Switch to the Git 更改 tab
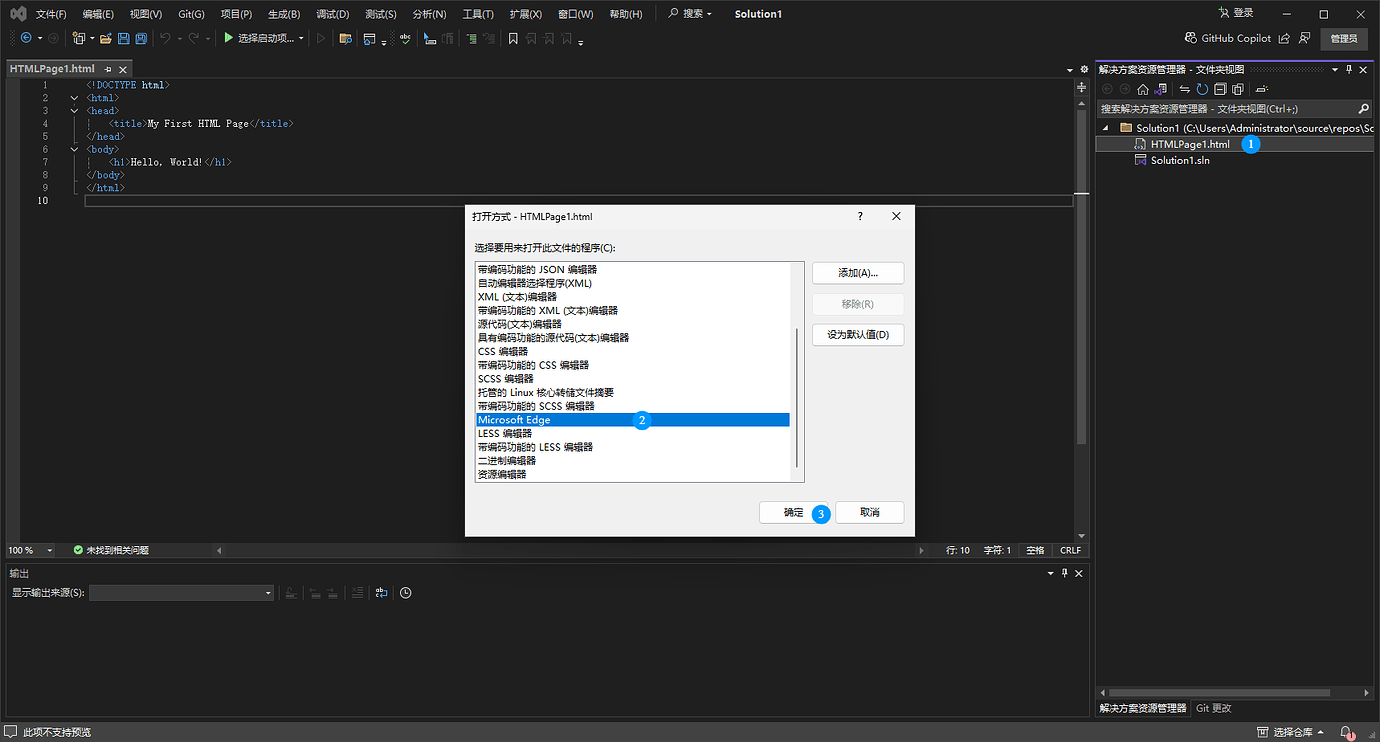 (1212, 707)
